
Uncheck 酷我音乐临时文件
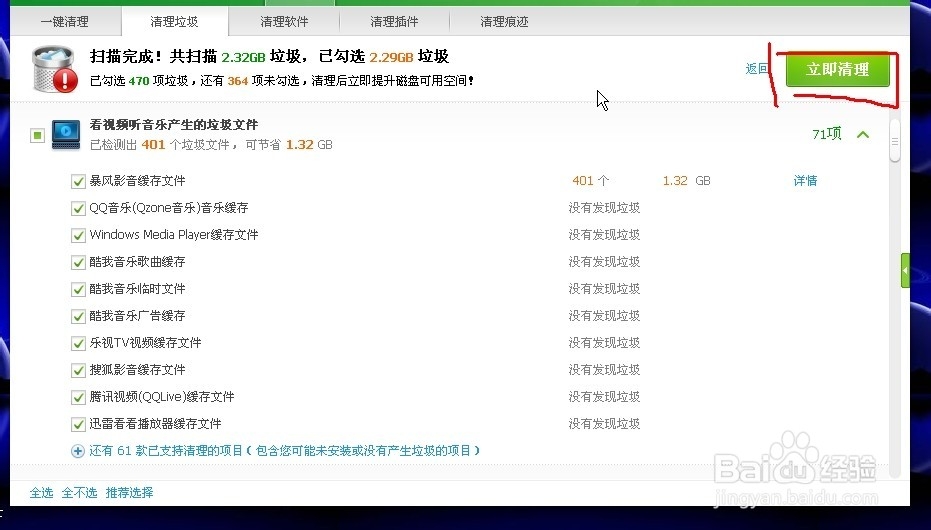[x=78, y=289]
